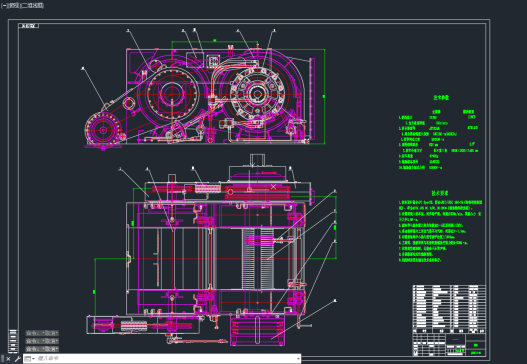Open the 俯视 view controls menu
527x364 pixels.
pyautogui.click(x=14, y=6)
